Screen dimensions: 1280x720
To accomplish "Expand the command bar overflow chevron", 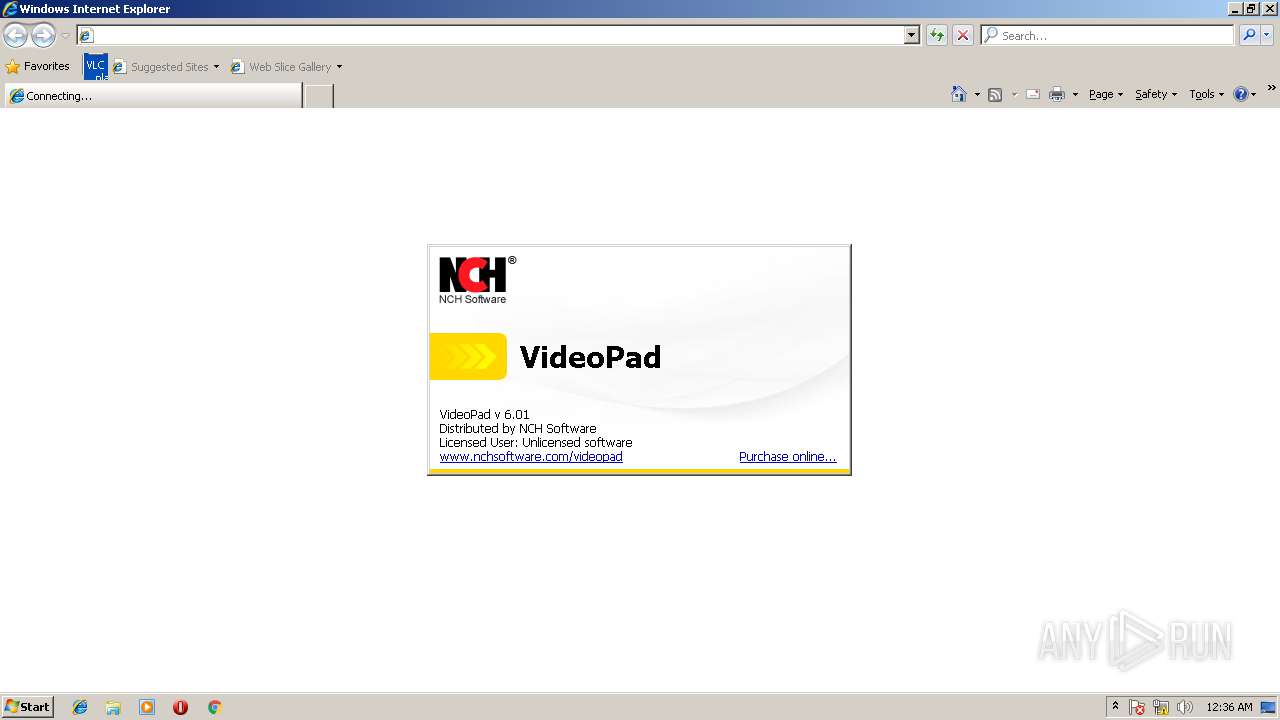I will pyautogui.click(x=1271, y=88).
